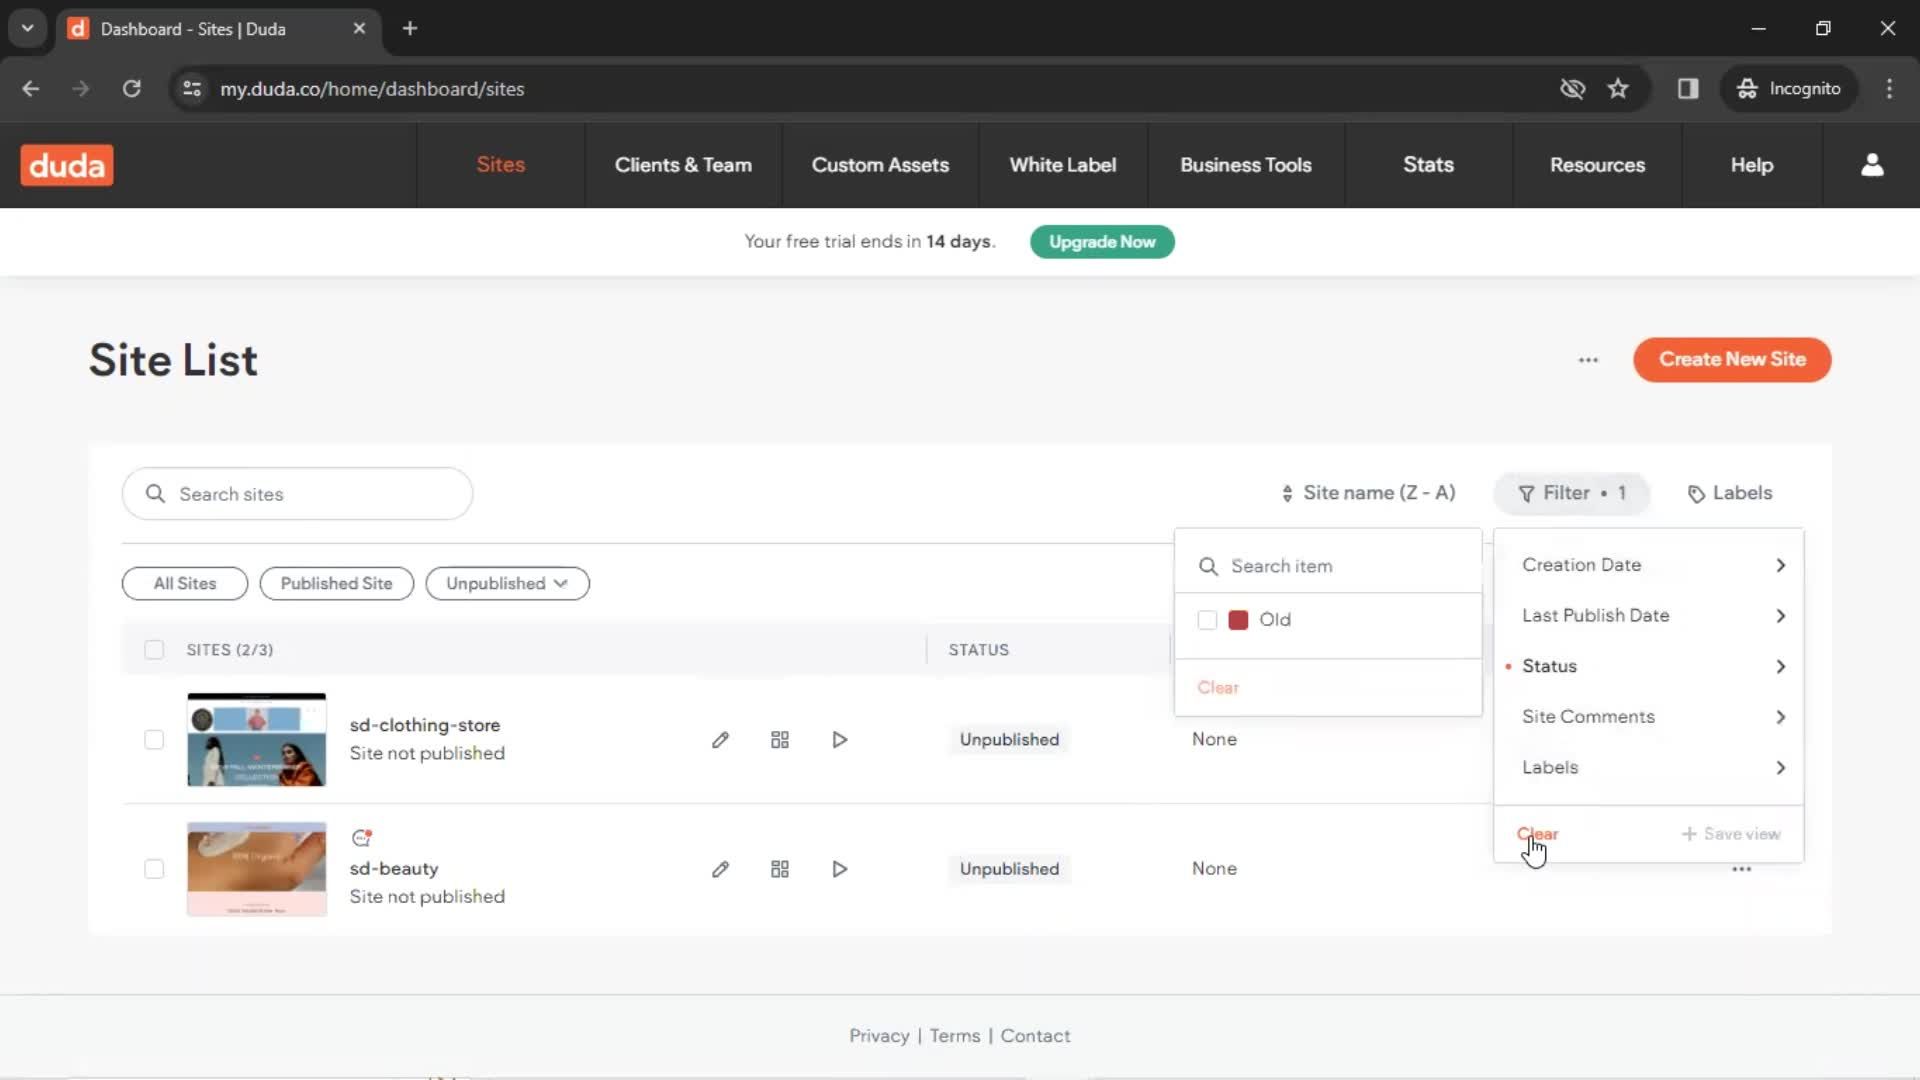This screenshot has height=1080, width=1920.
Task: Select the Published Site view chip
Action: (x=336, y=584)
